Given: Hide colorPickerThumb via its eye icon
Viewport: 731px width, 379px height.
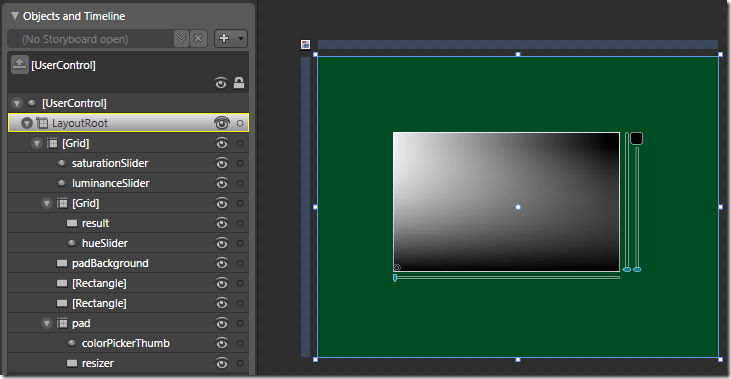Looking at the screenshot, I should coord(221,343).
